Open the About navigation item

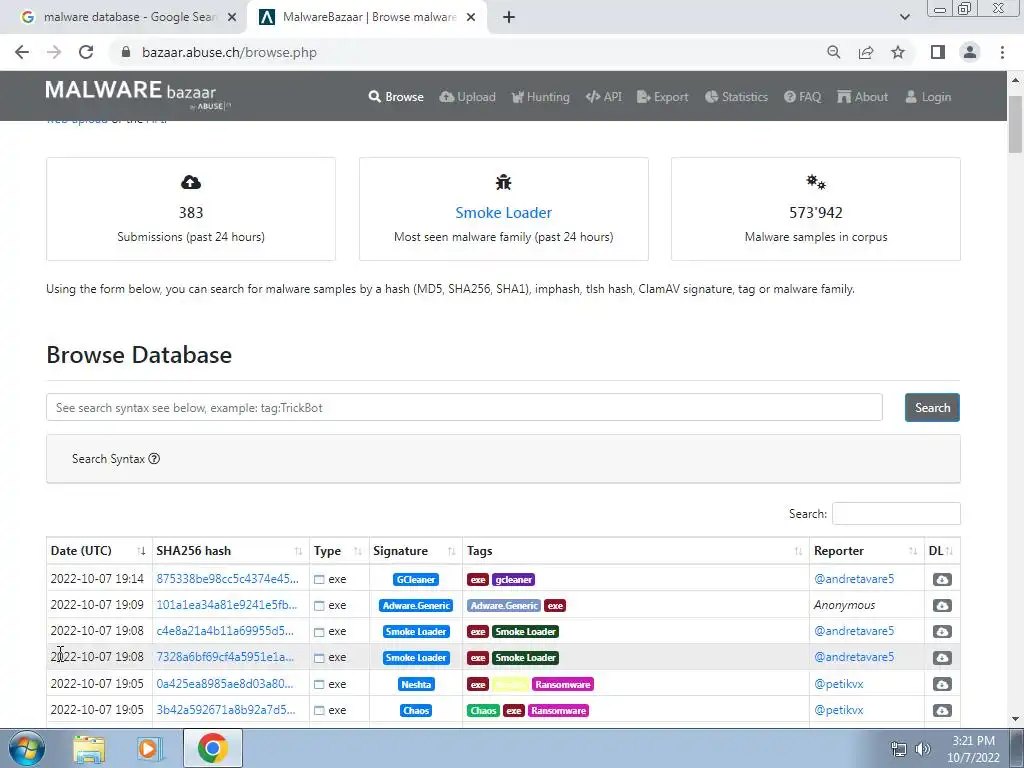coord(862,97)
